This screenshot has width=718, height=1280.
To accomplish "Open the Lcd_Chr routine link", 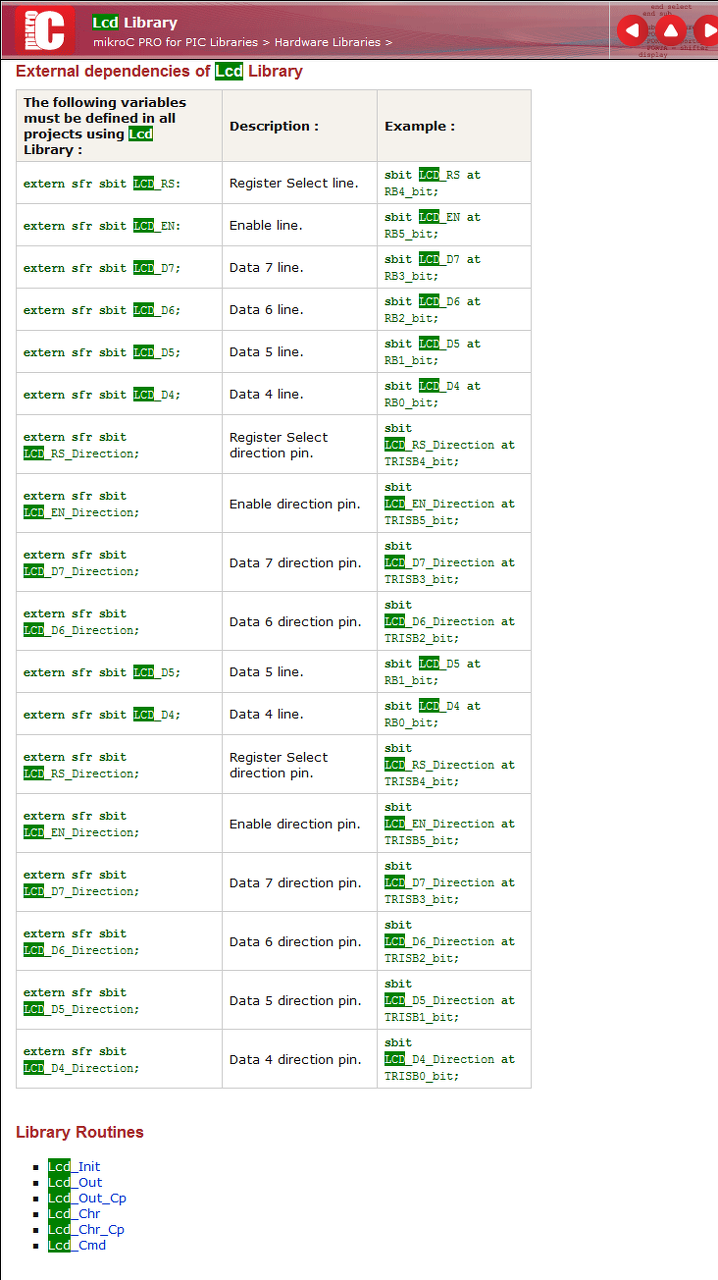I will pos(74,1214).
